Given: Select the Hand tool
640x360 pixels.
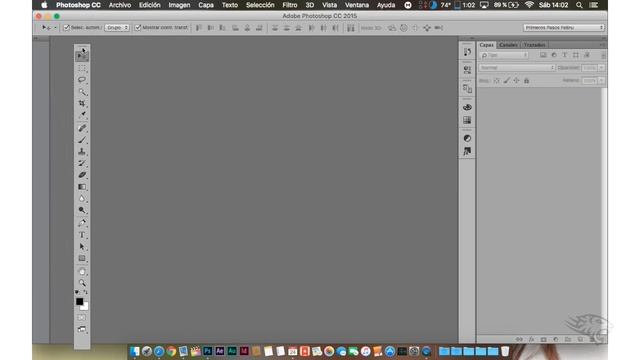Looking at the screenshot, I should tap(82, 271).
